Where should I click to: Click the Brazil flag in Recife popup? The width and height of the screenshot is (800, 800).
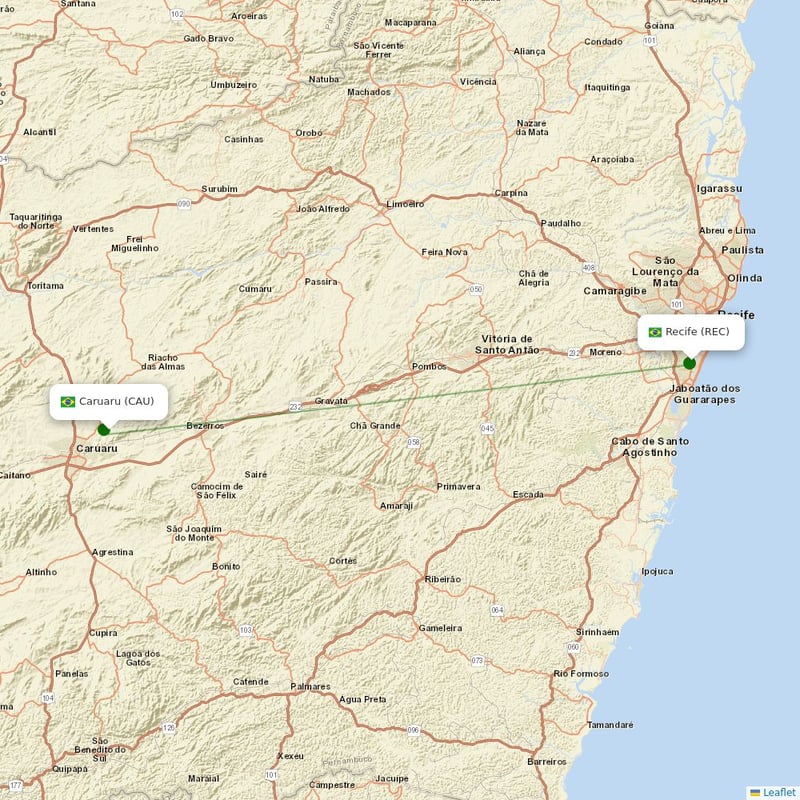tap(655, 332)
